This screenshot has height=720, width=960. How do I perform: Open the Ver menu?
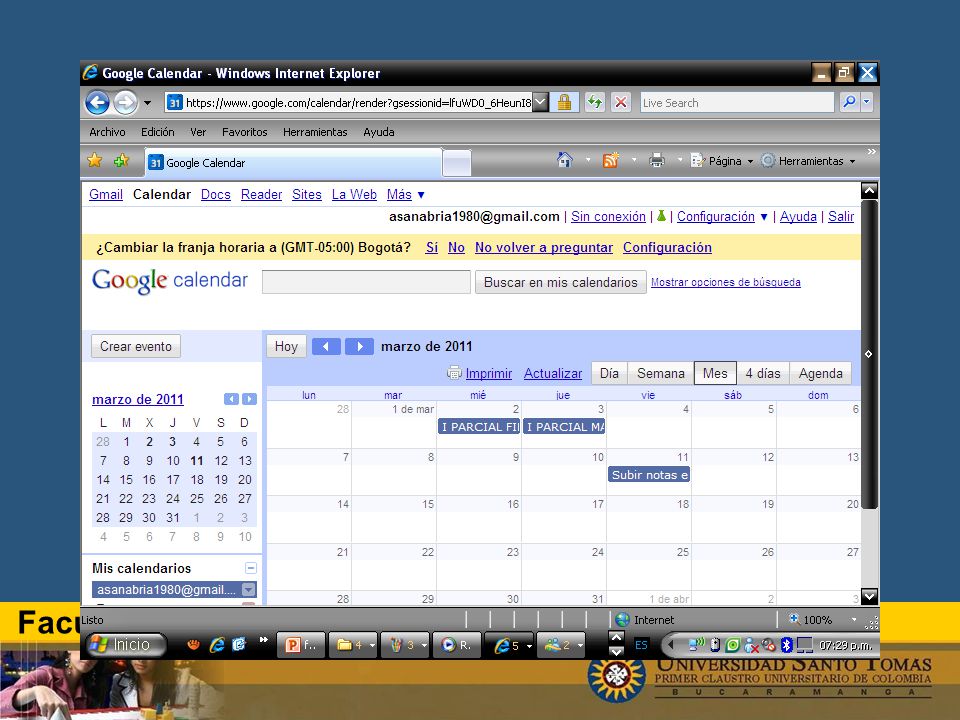pos(198,132)
